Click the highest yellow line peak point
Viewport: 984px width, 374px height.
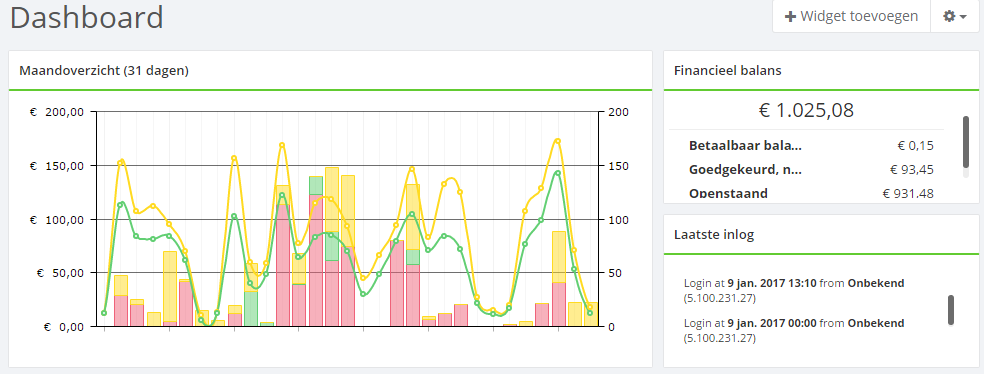557,141
